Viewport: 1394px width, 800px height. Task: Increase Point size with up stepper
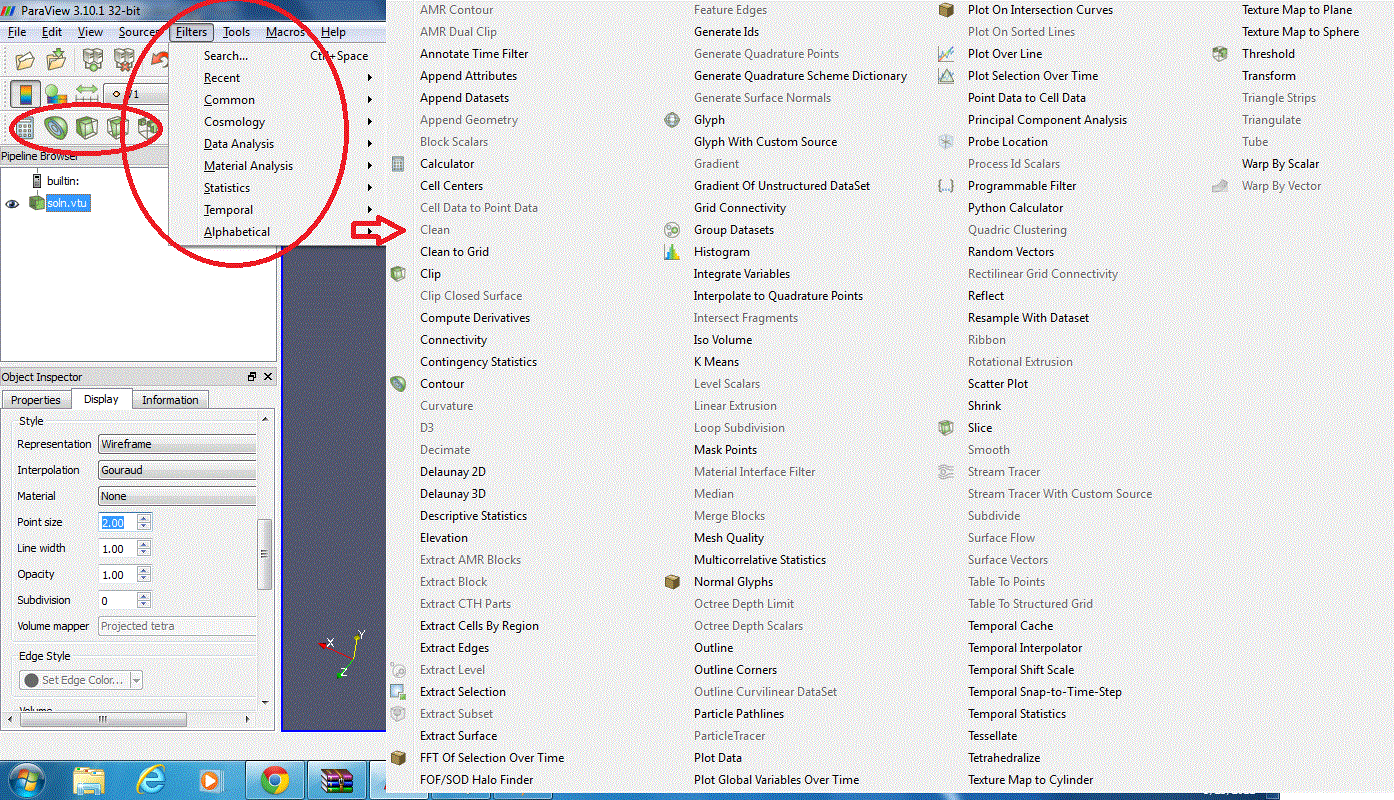tap(144, 518)
